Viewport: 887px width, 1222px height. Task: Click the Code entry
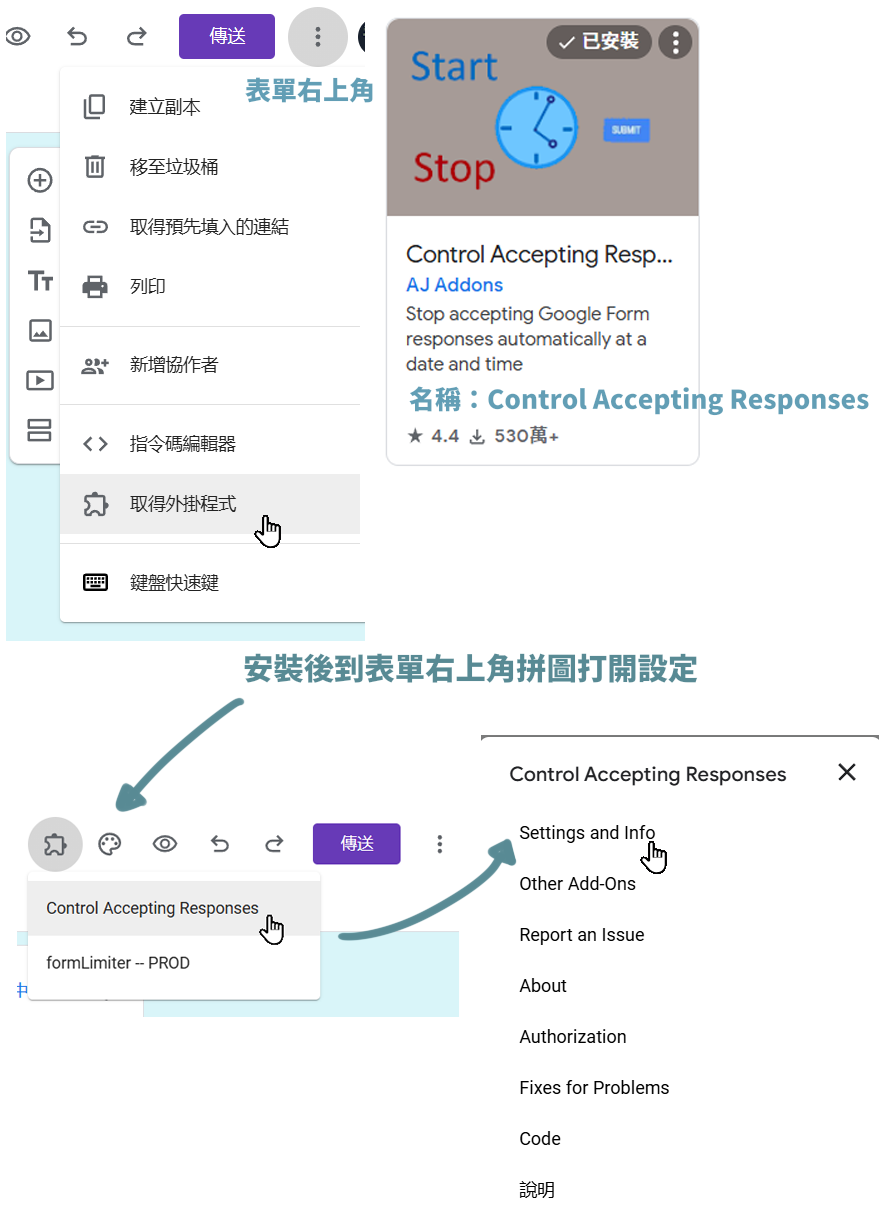click(540, 1139)
